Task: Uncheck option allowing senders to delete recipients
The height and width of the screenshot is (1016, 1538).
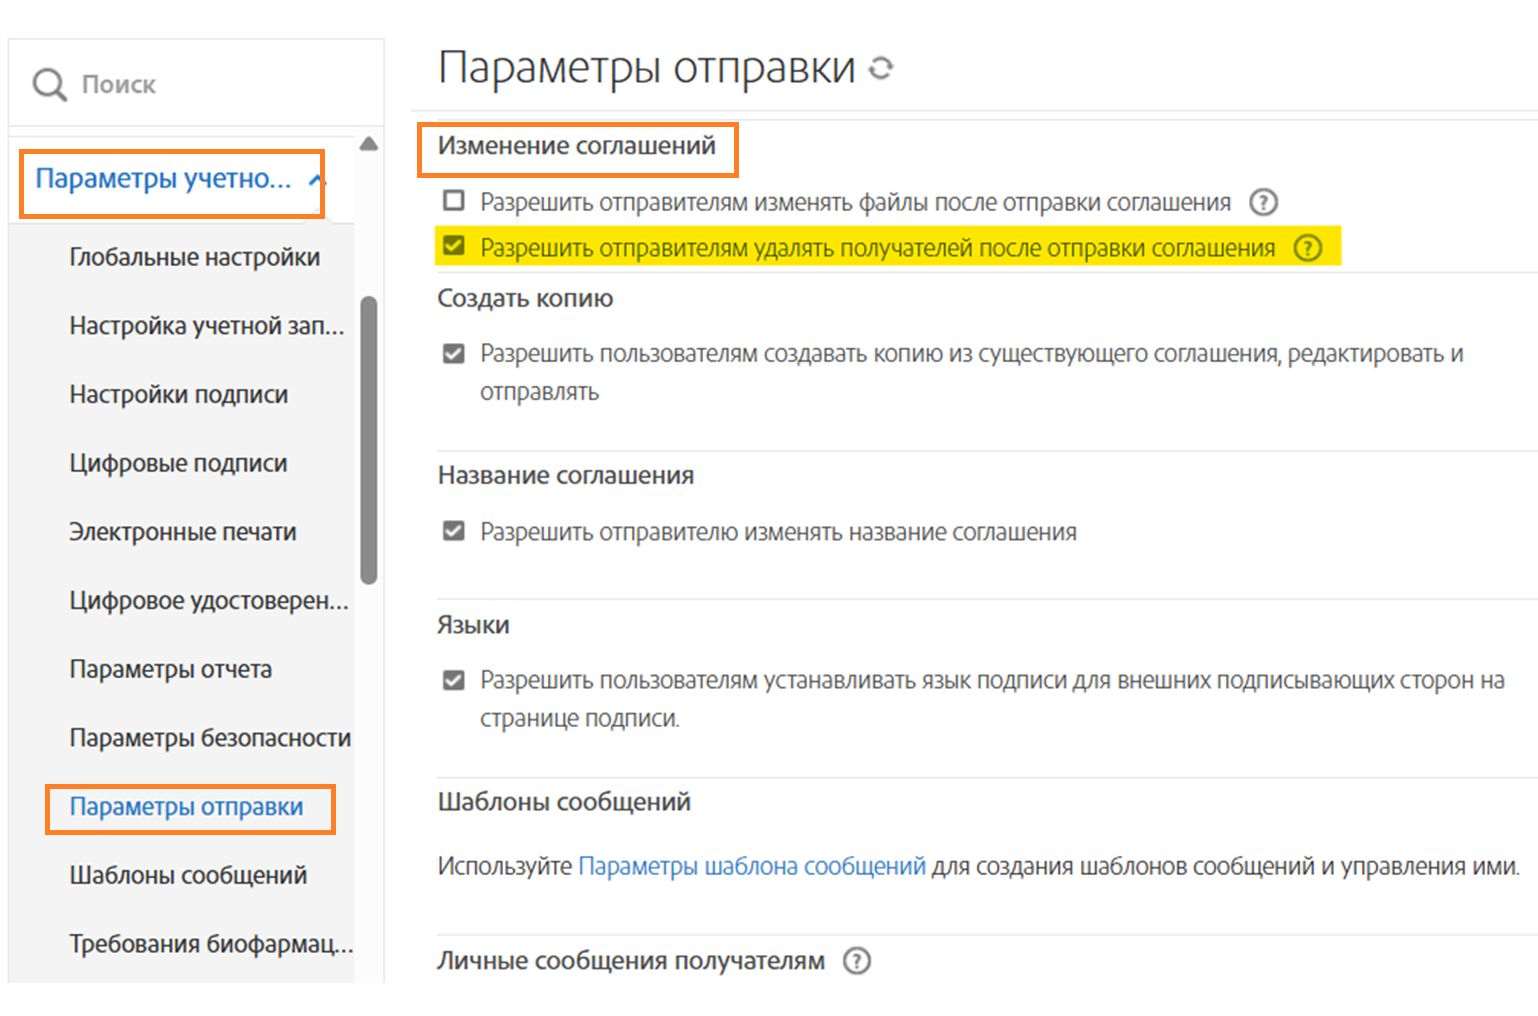Action: [454, 247]
